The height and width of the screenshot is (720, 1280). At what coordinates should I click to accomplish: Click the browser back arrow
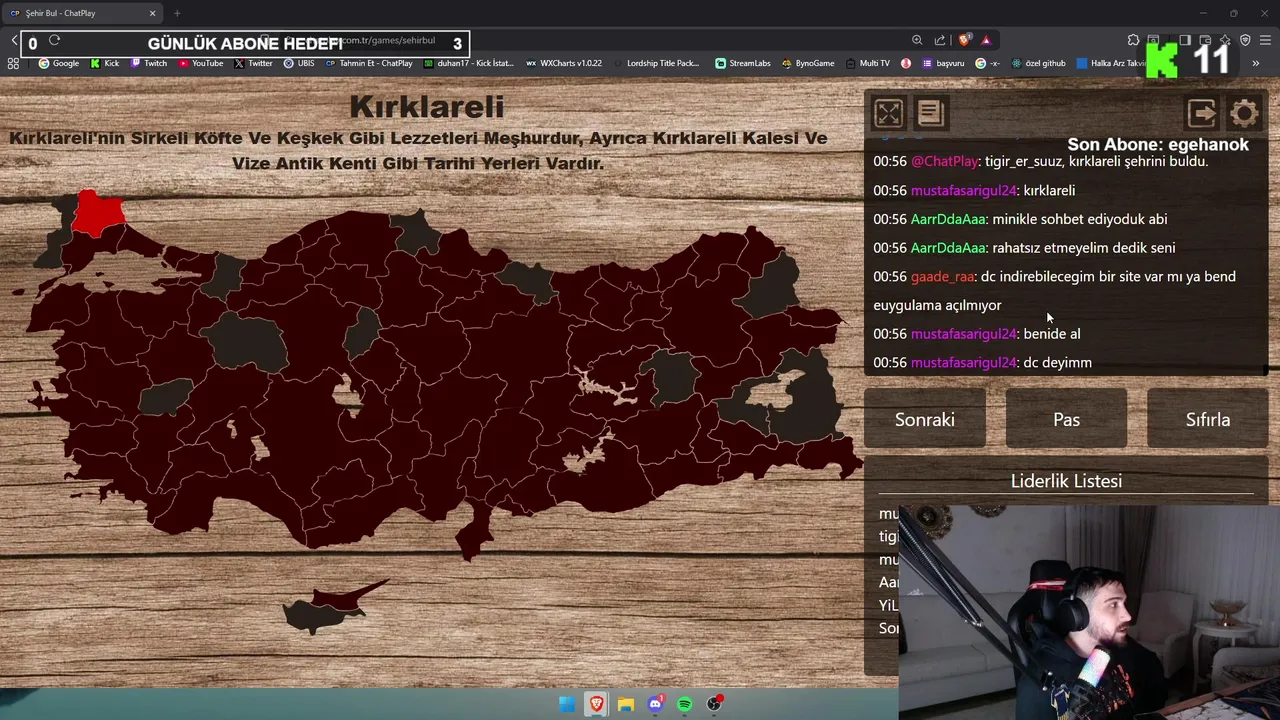click(14, 40)
